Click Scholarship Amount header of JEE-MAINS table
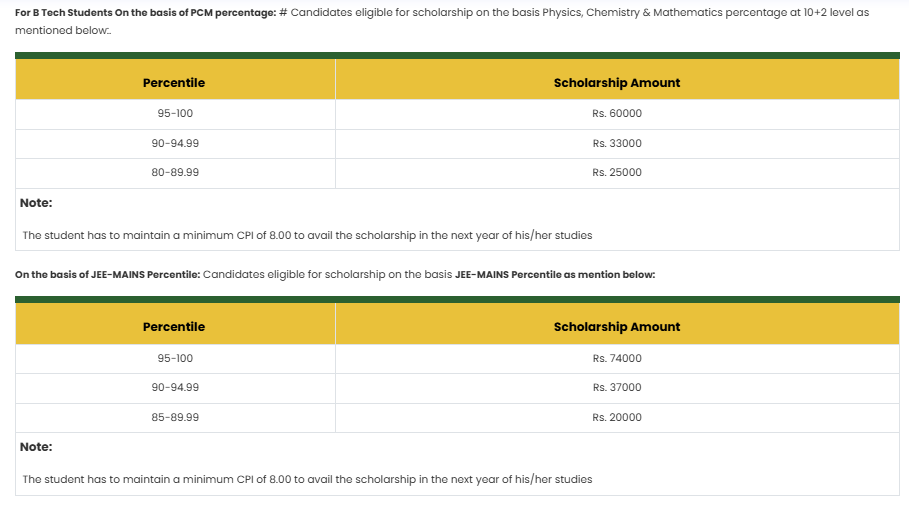This screenshot has height=507, width=909. tap(616, 327)
